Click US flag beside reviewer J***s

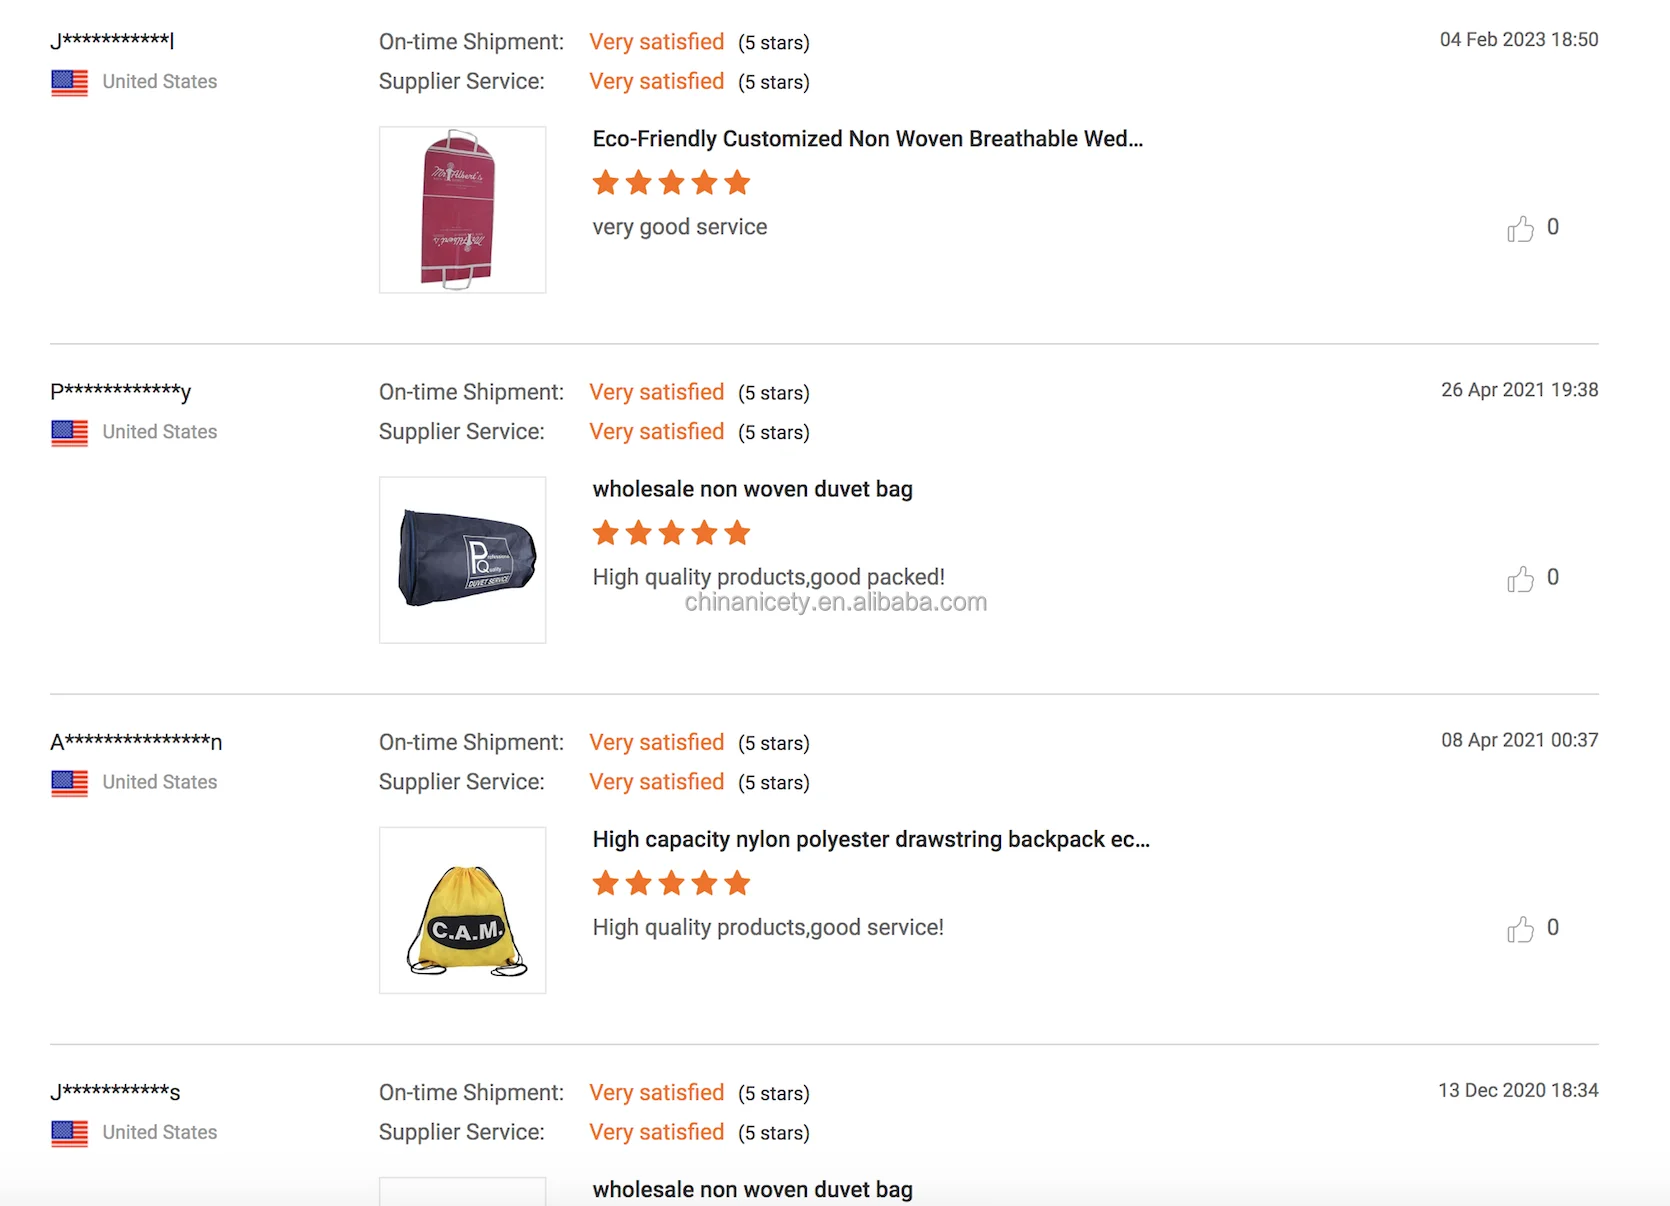click(70, 1132)
